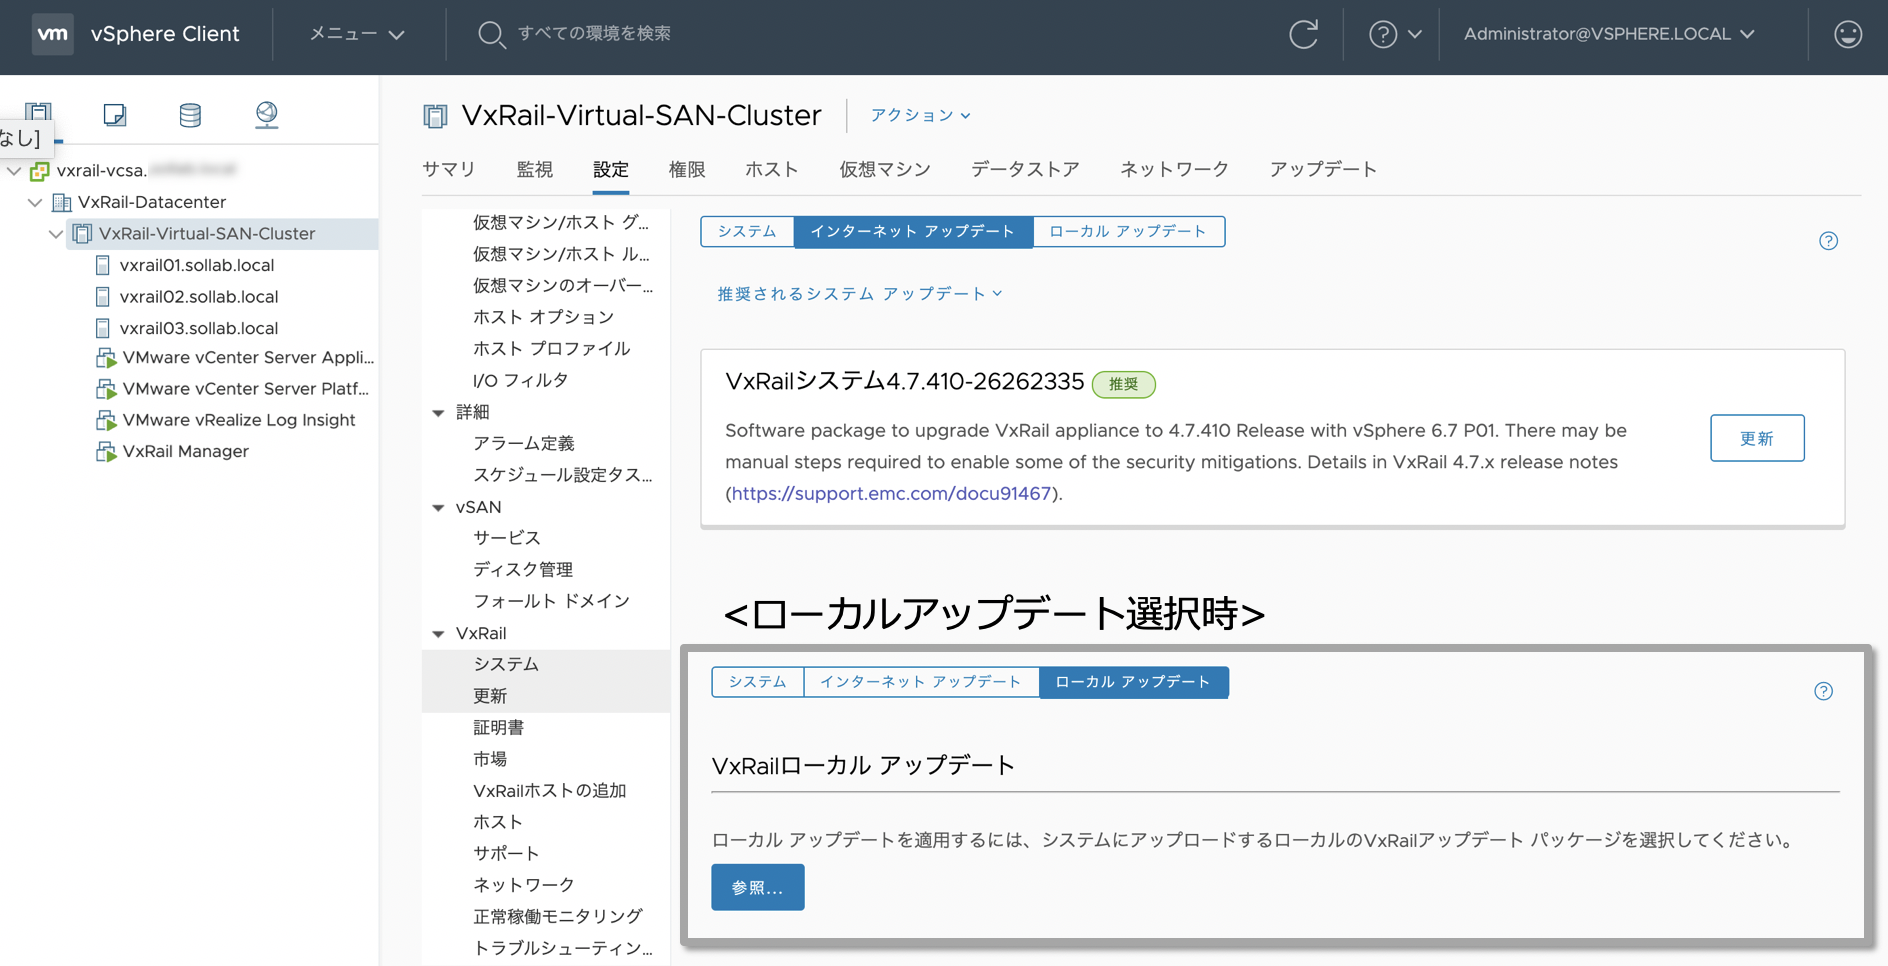Switch to Storage inventory view

(x=190, y=114)
